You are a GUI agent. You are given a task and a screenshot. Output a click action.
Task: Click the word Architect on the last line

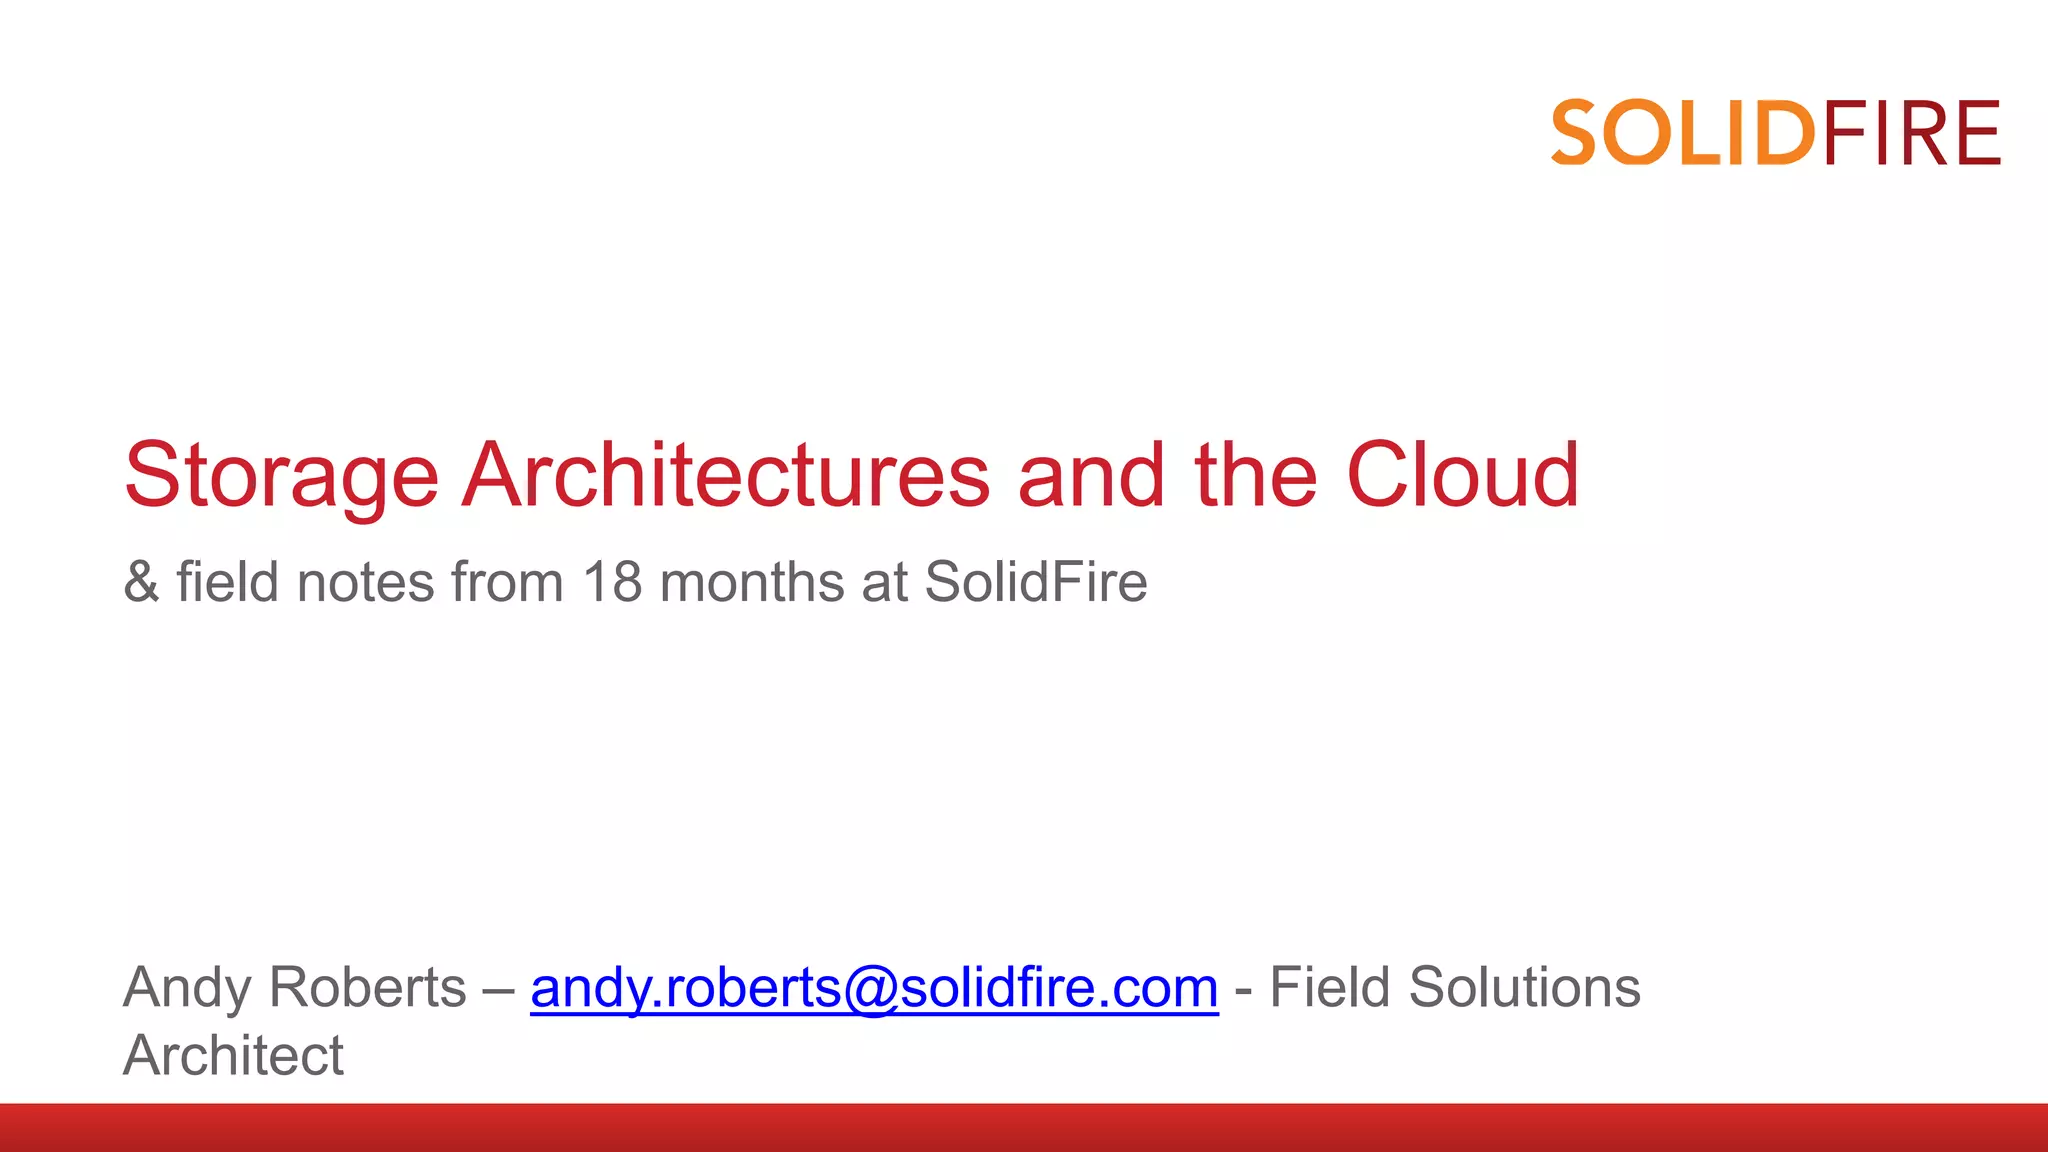pyautogui.click(x=233, y=1056)
